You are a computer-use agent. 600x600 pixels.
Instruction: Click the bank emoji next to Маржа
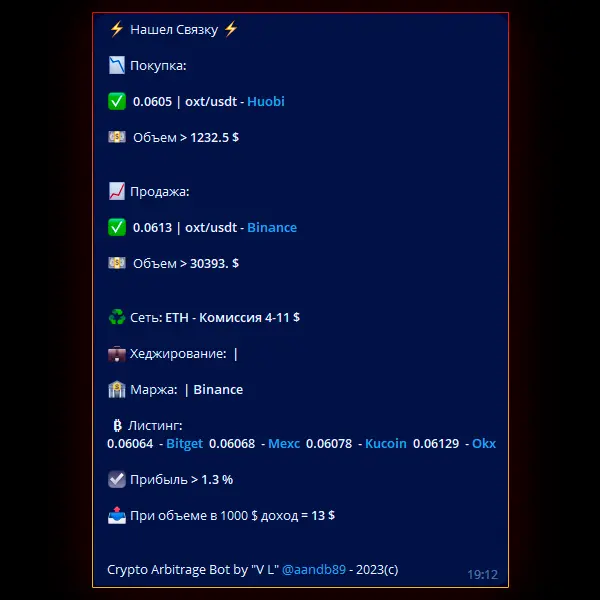tap(117, 390)
